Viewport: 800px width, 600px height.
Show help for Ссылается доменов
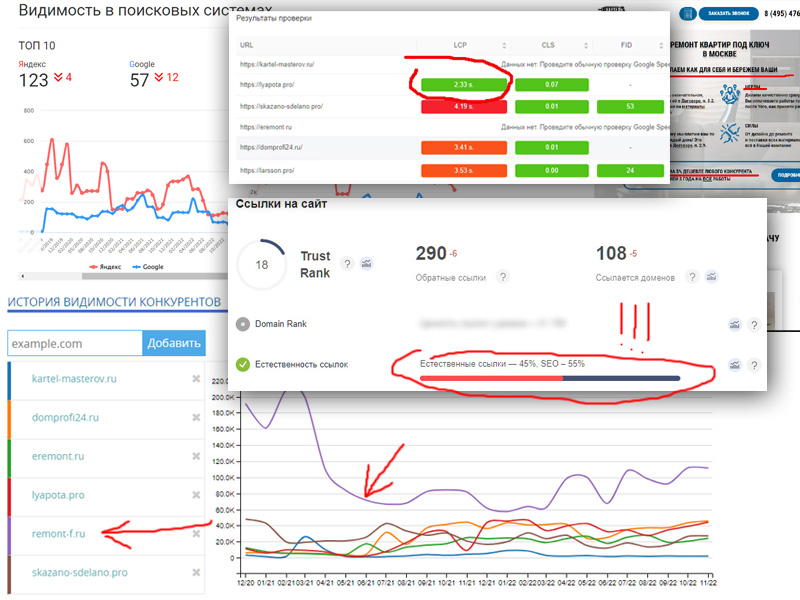click(692, 277)
